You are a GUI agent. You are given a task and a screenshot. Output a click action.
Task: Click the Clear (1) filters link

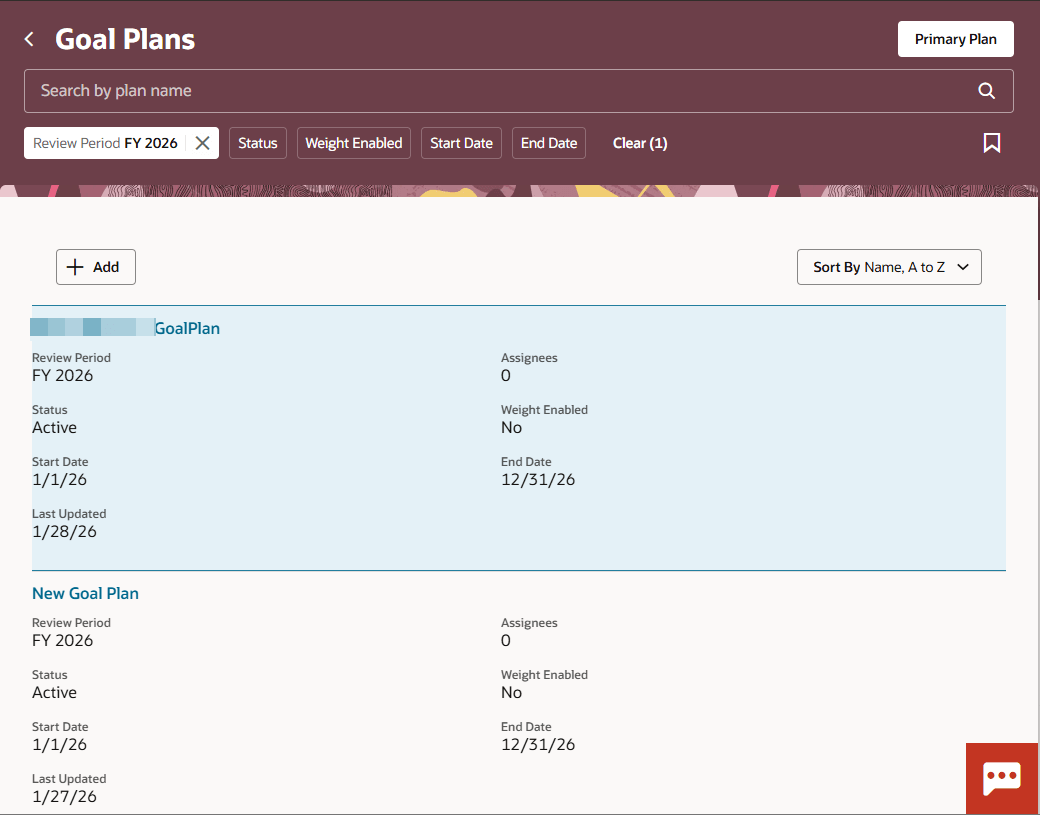tap(640, 142)
